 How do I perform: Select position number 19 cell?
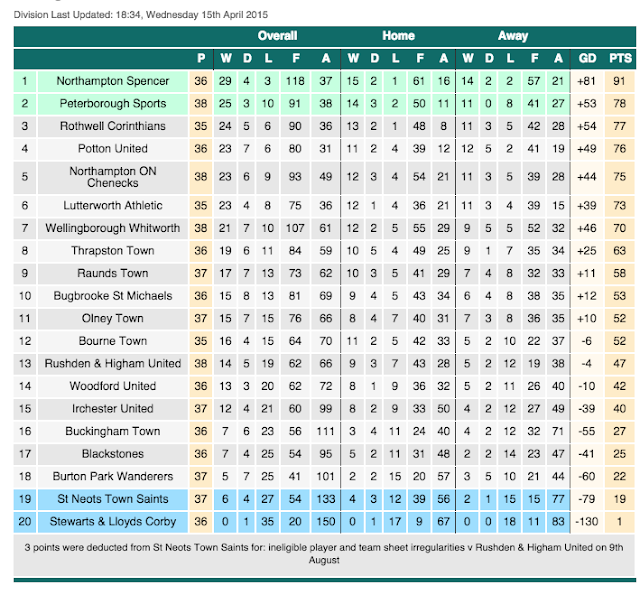pyautogui.click(x=25, y=499)
